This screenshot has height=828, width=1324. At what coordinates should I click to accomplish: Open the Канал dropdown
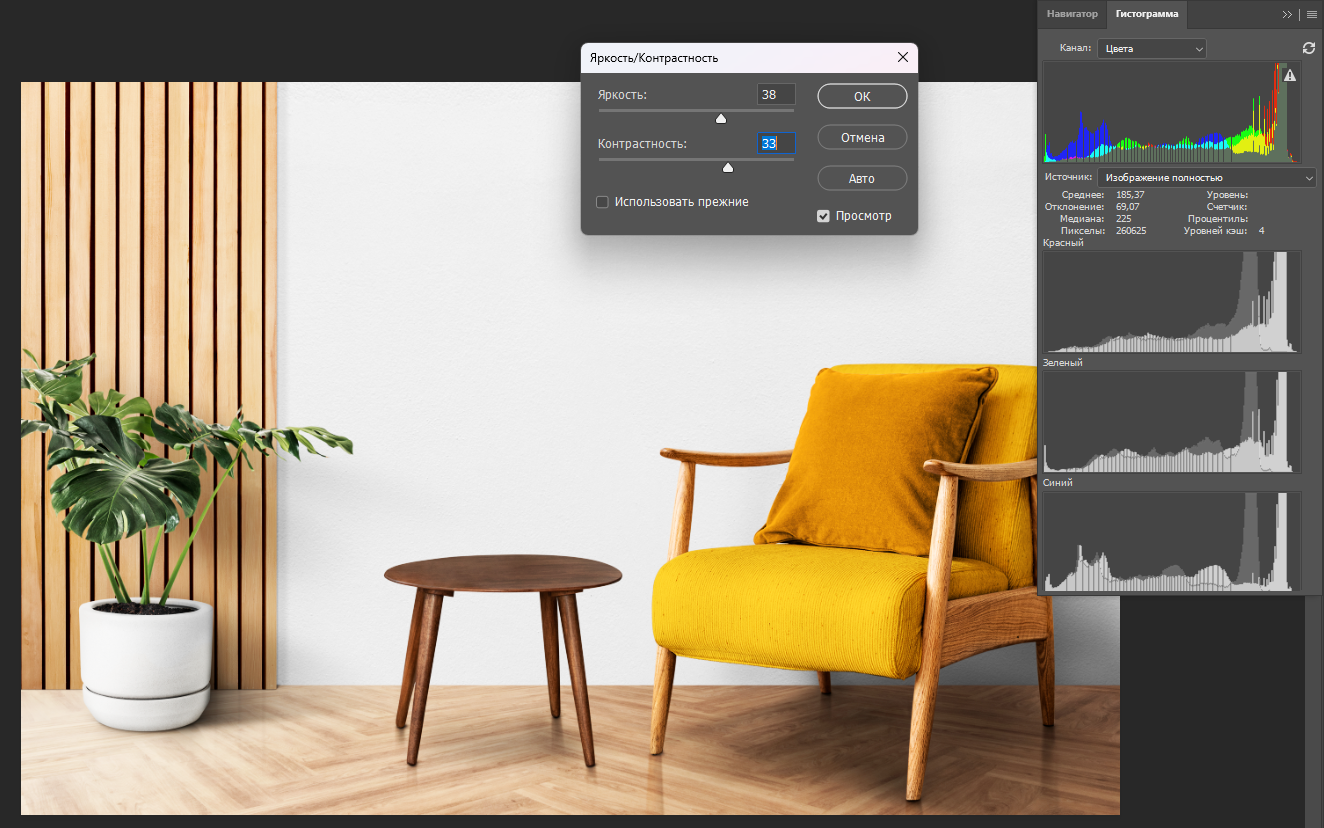[1151, 48]
